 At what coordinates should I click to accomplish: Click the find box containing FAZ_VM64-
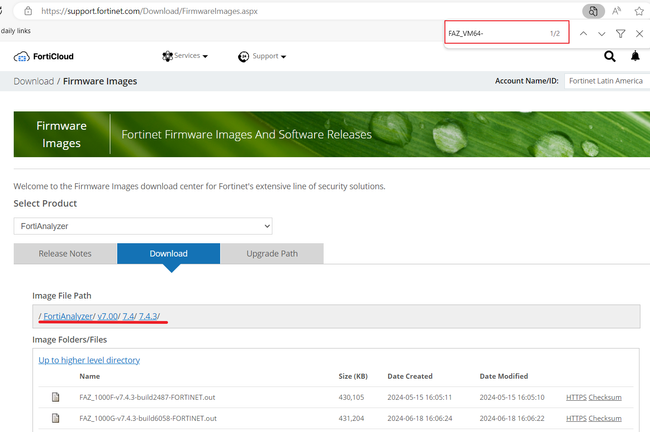pos(507,33)
